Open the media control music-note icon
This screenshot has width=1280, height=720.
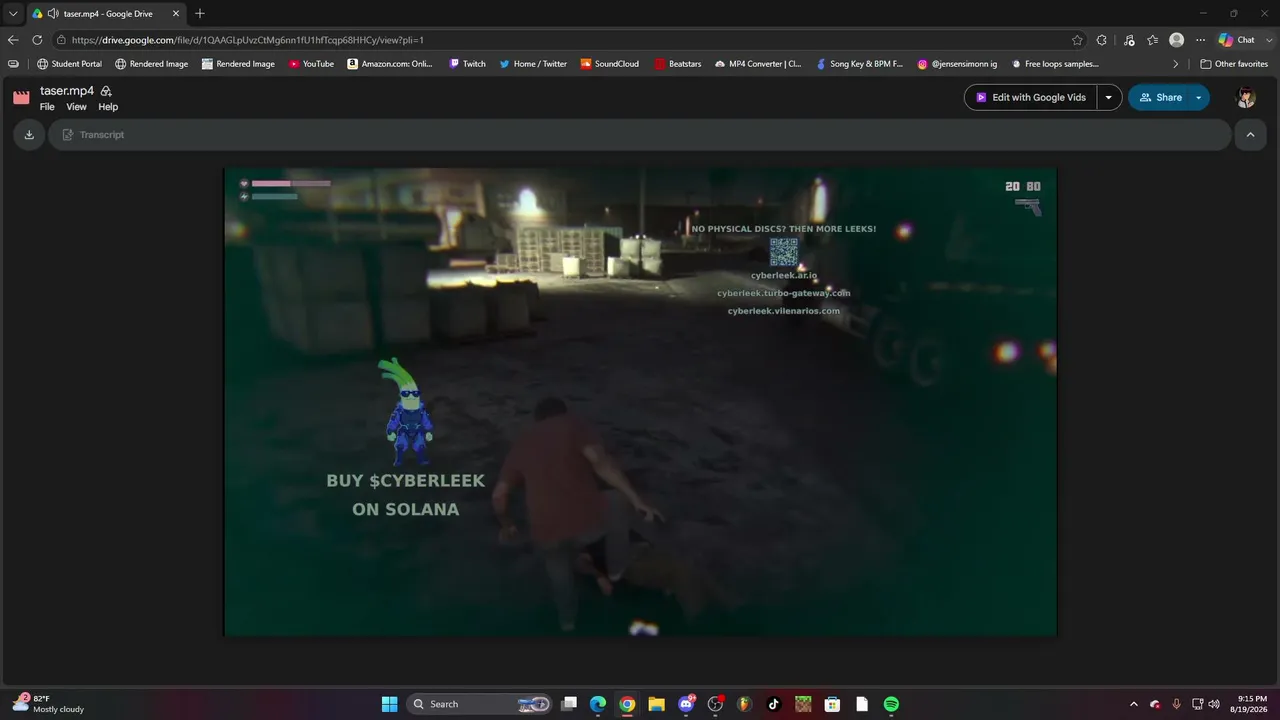[x=1129, y=40]
